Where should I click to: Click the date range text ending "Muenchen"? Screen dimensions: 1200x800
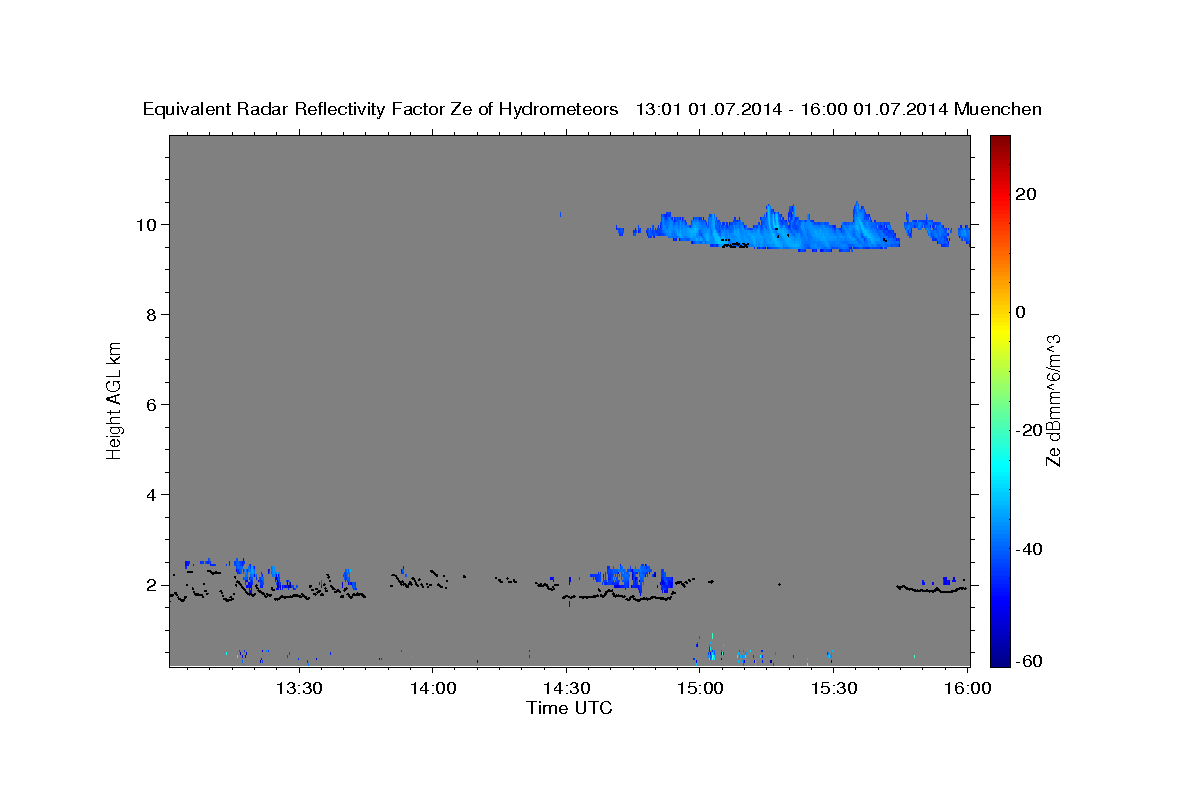tap(839, 109)
